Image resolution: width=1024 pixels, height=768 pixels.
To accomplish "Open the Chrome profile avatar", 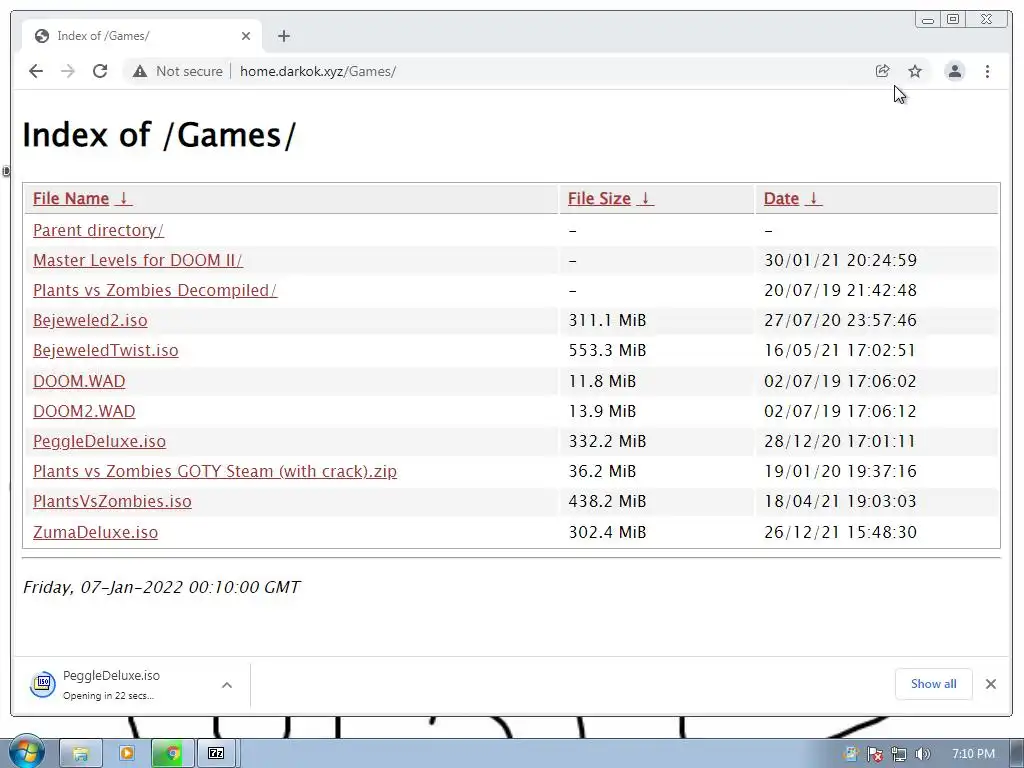I will point(955,71).
